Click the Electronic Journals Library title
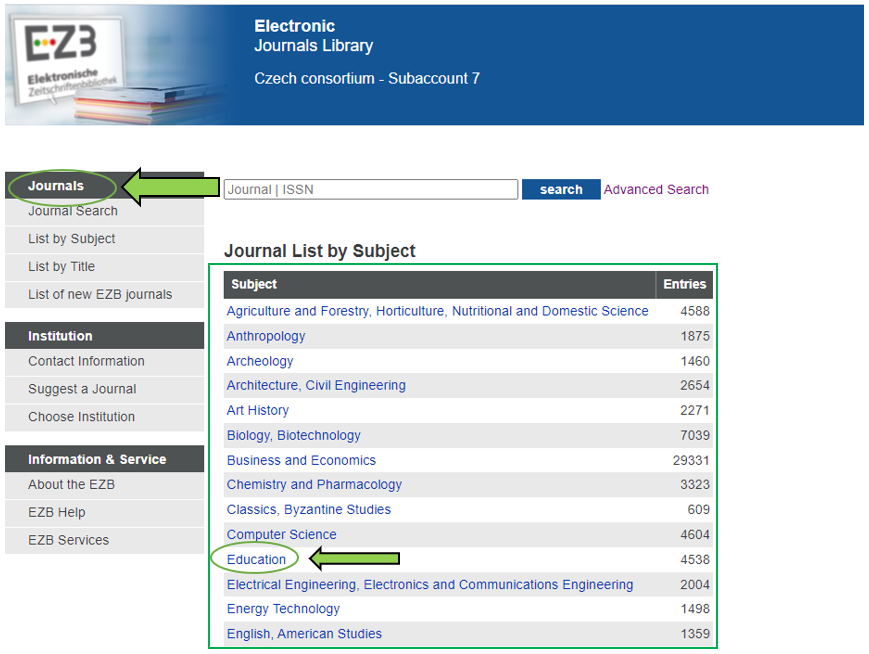Viewport: 869px width, 654px height. pos(314,35)
